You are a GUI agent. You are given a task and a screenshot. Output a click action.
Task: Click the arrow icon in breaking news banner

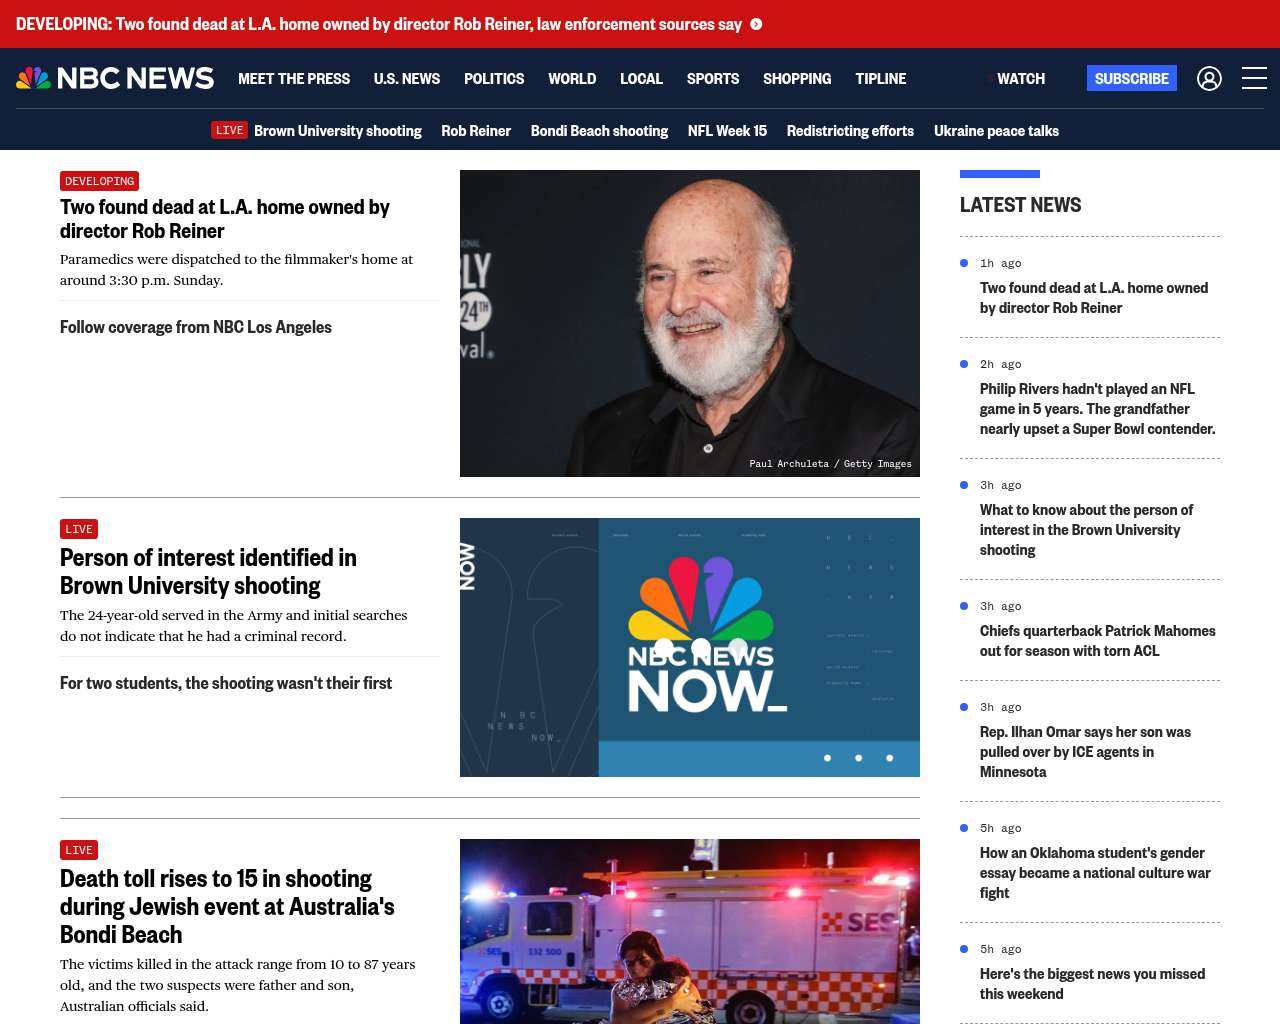pos(756,24)
